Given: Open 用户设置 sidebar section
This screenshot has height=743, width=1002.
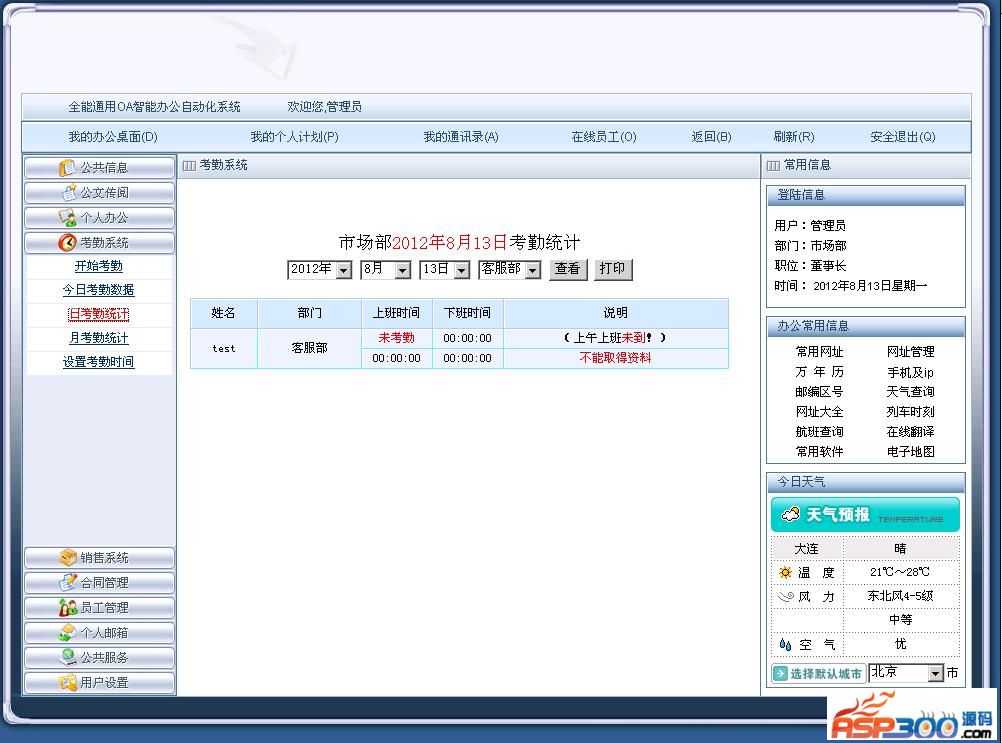Looking at the screenshot, I should 99,683.
